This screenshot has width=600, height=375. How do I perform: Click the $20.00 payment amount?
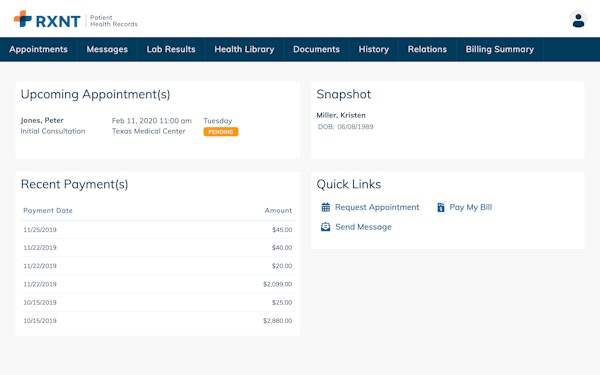point(282,266)
